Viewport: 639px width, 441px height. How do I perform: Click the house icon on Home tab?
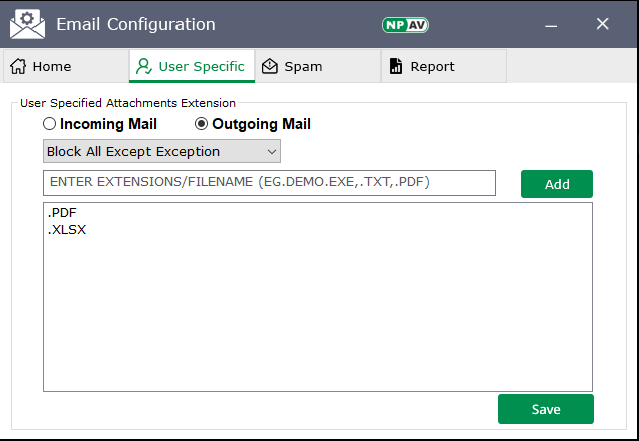[x=18, y=67]
